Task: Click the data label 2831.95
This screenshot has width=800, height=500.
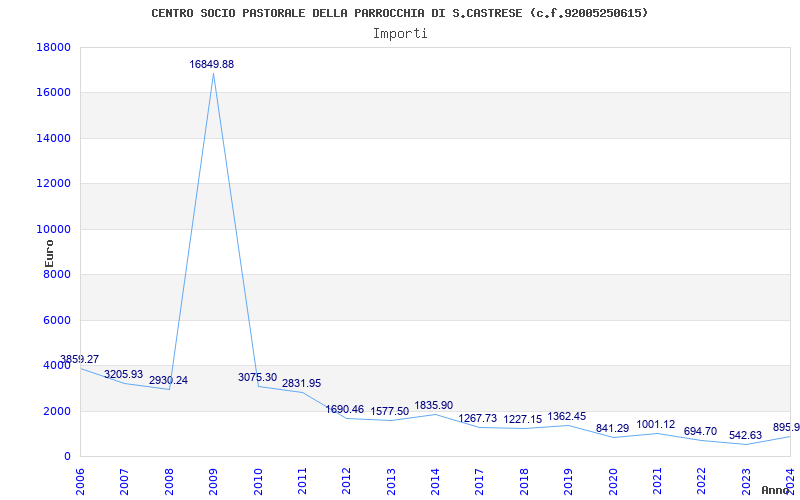Action: point(302,383)
